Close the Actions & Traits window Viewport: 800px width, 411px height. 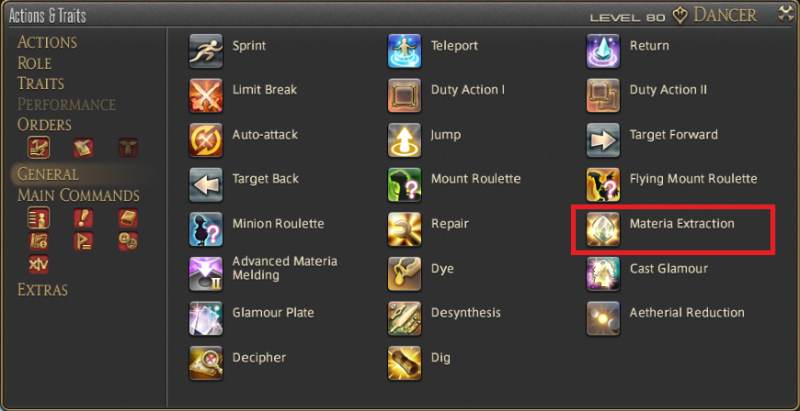coord(786,14)
